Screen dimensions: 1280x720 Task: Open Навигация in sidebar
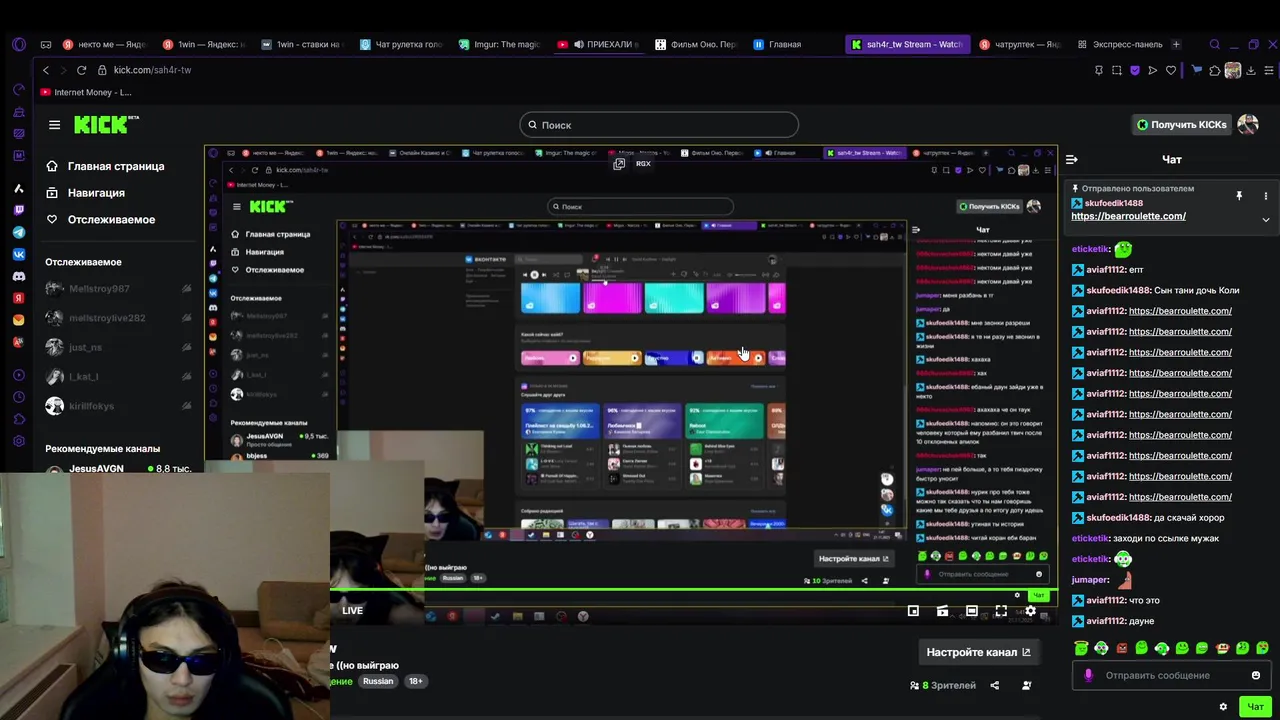point(85,193)
